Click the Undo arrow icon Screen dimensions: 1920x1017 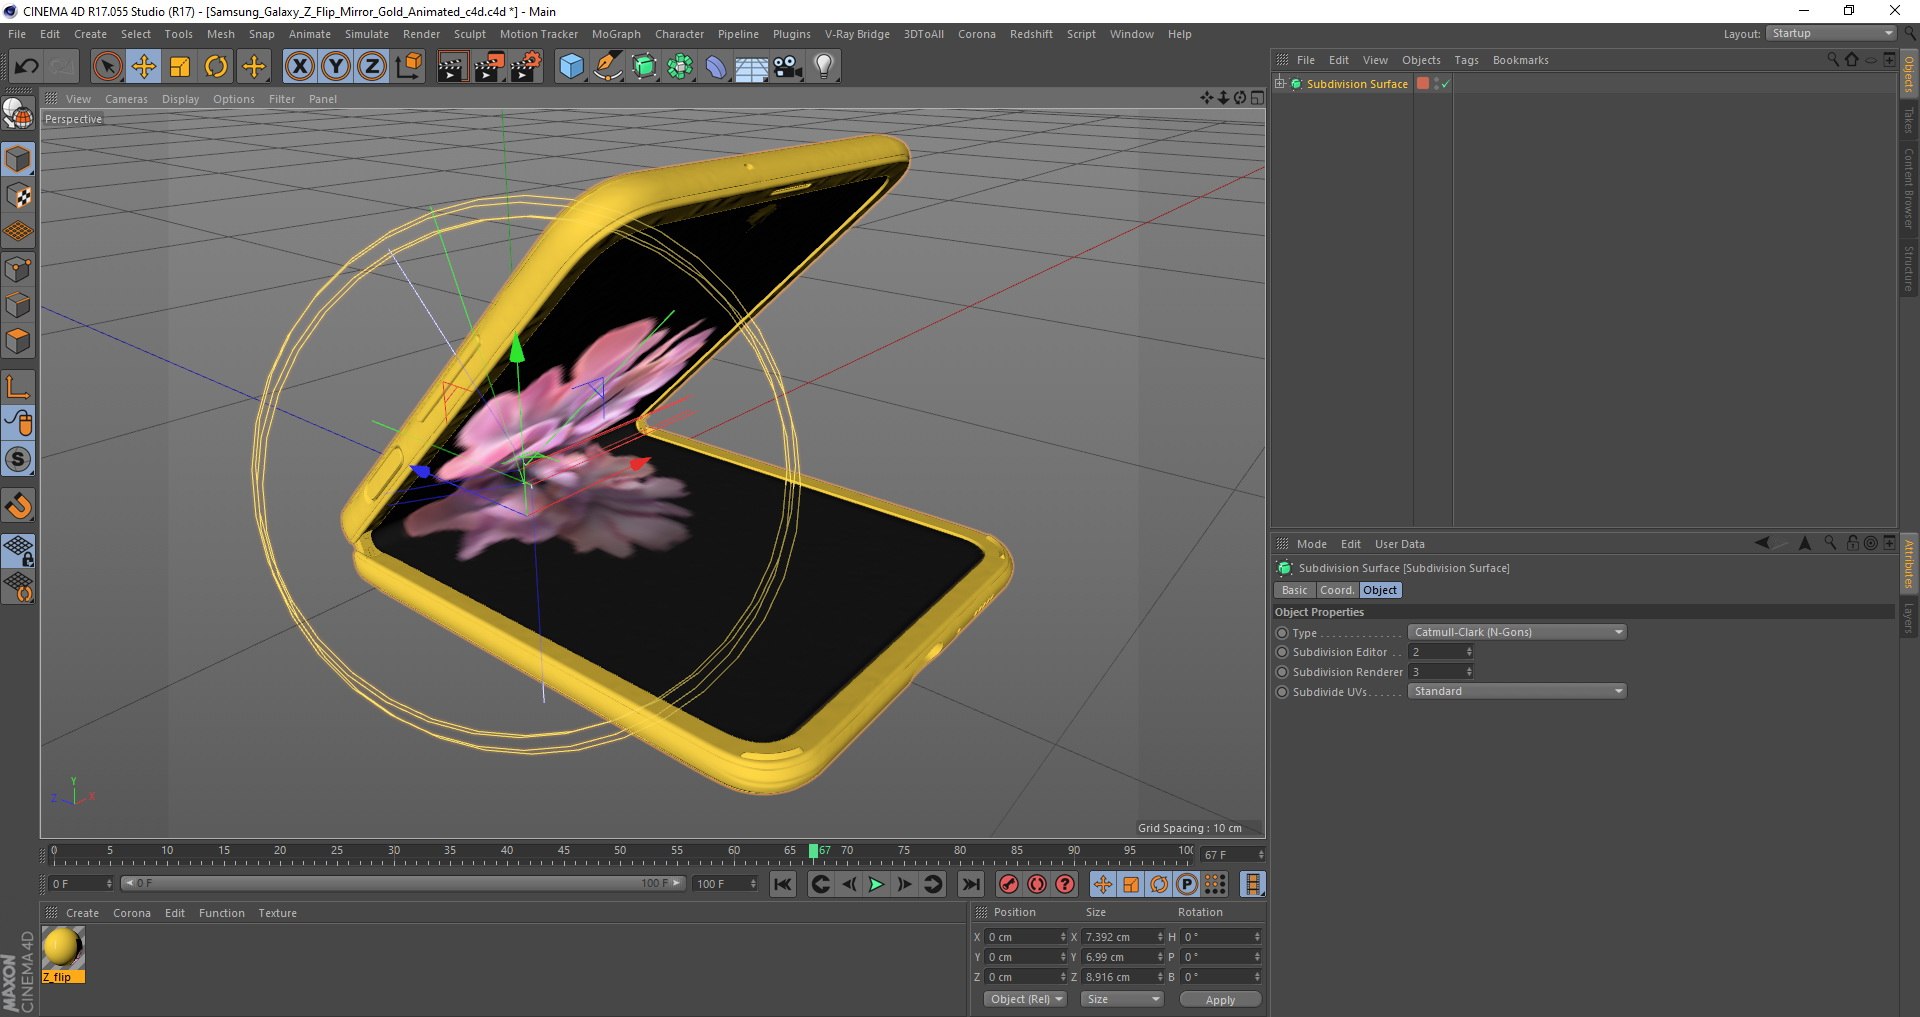pyautogui.click(x=27, y=67)
